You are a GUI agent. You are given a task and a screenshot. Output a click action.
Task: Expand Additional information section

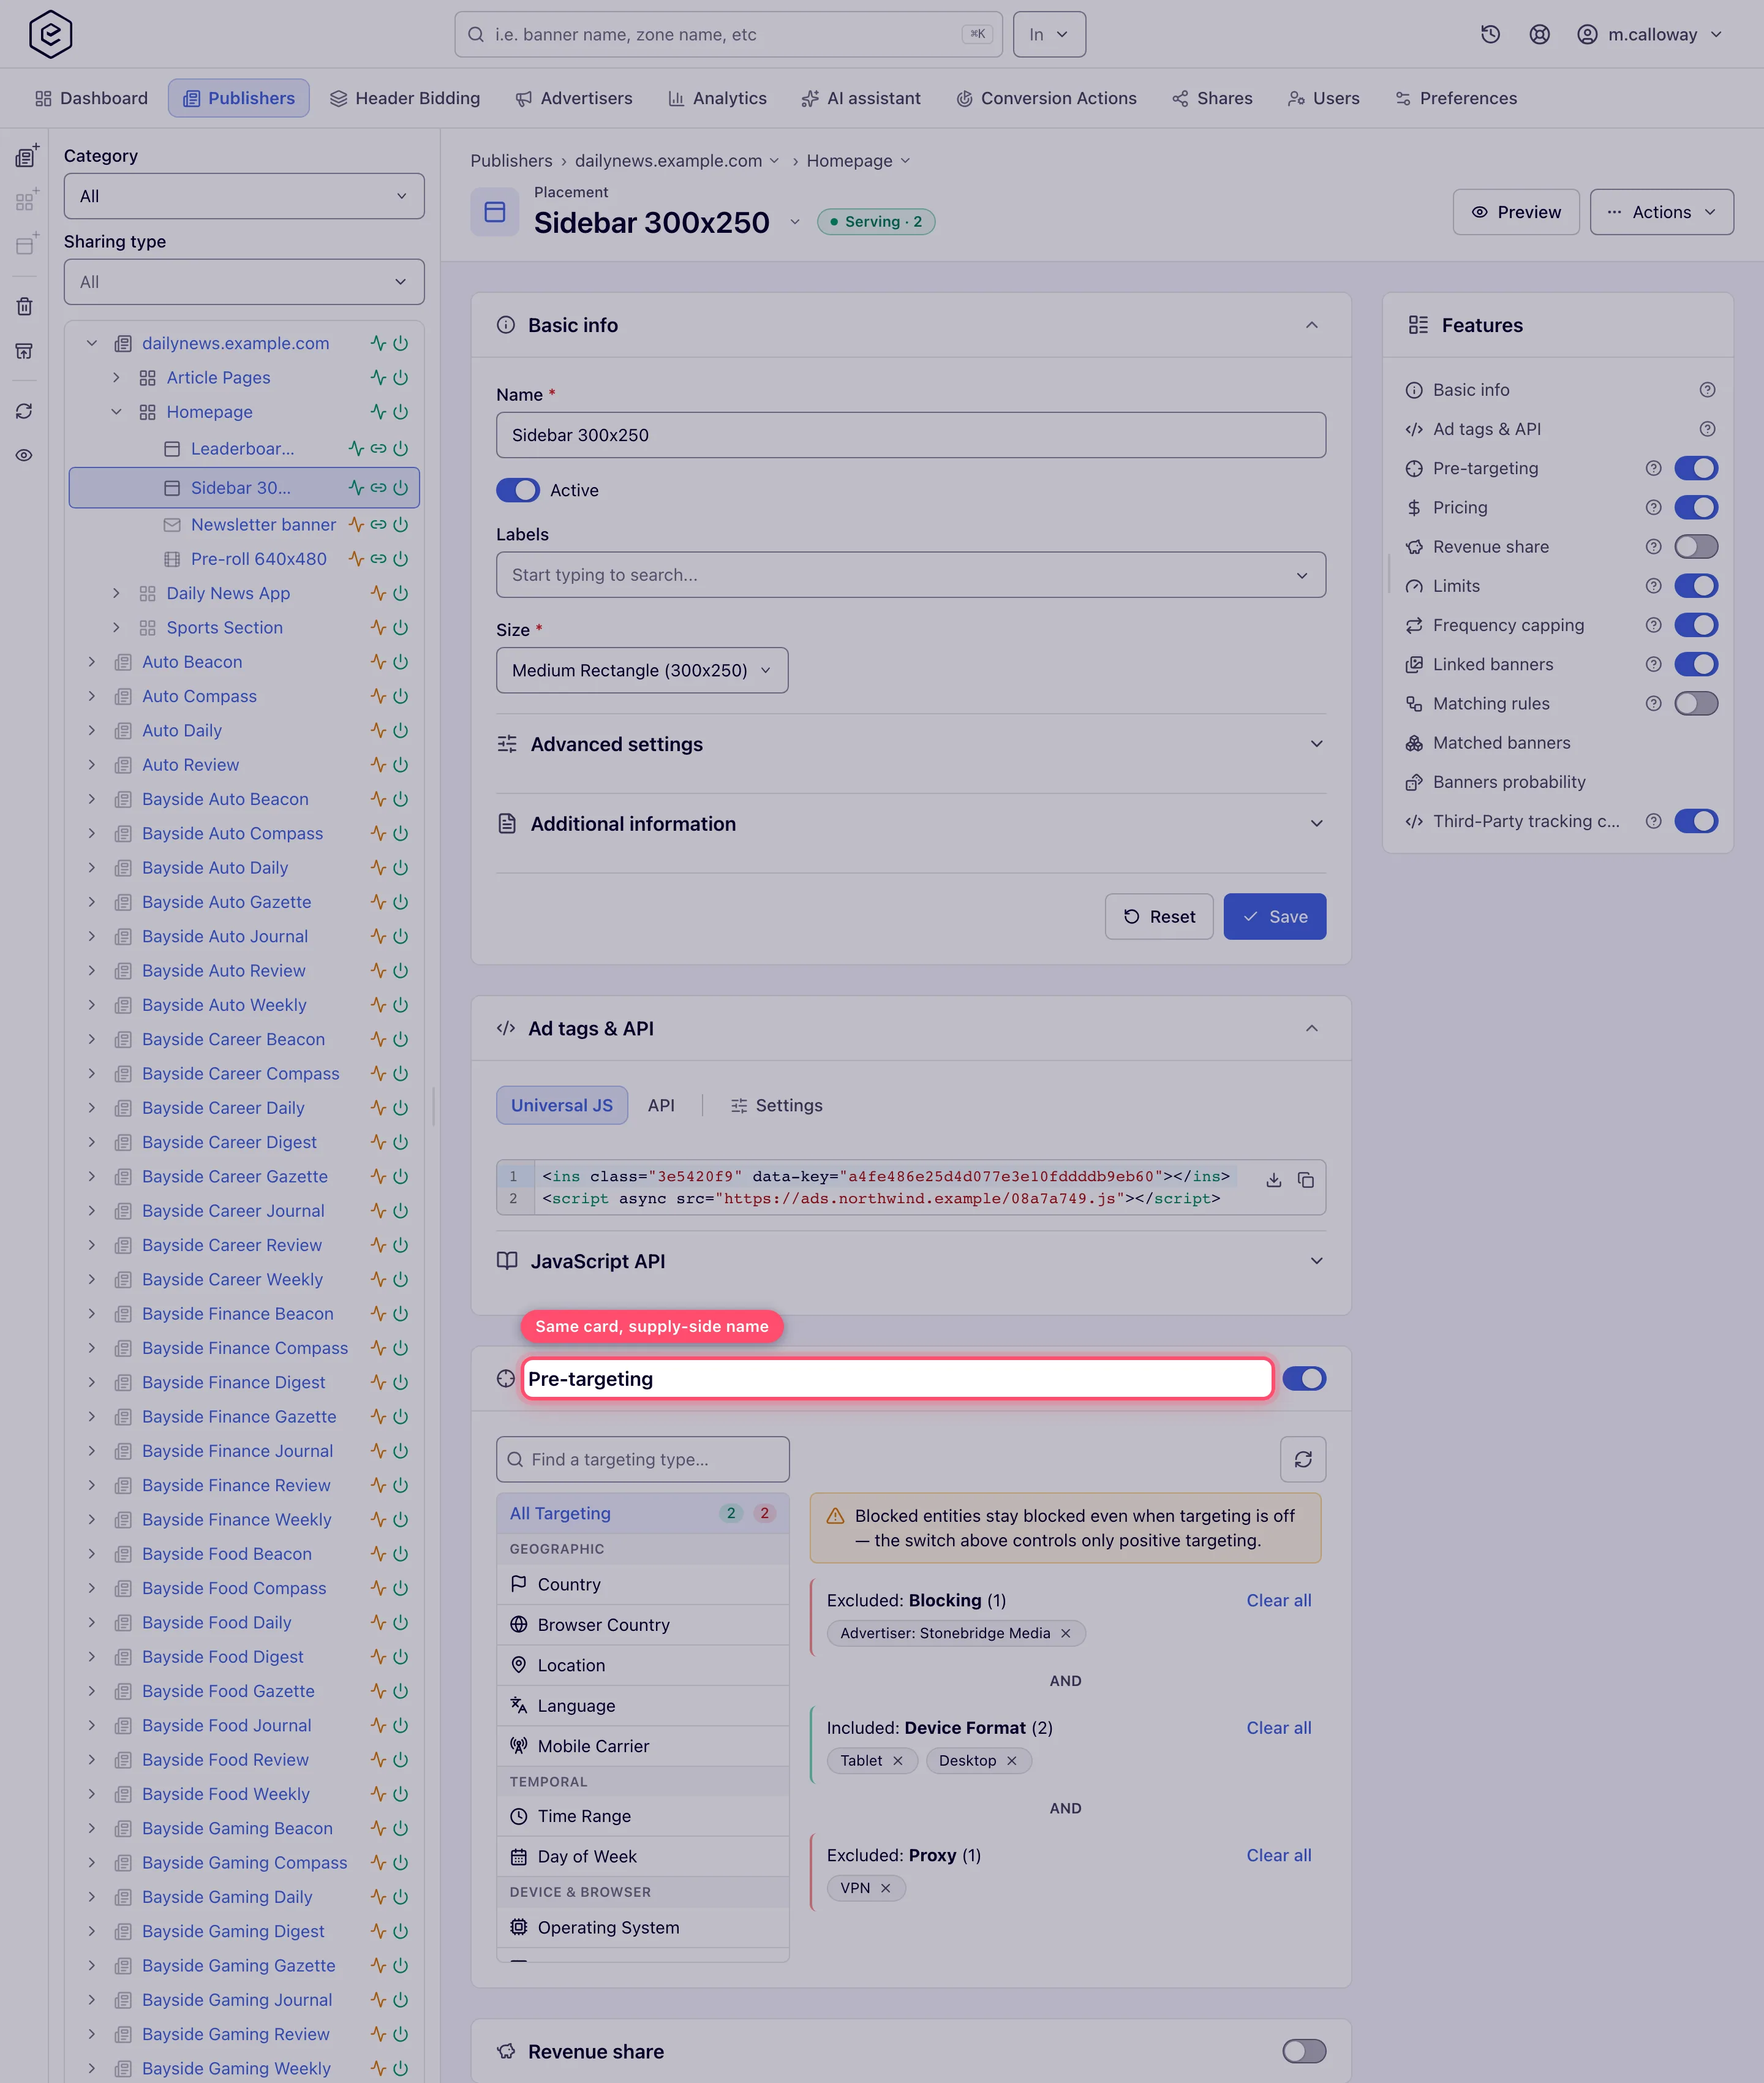[911, 824]
